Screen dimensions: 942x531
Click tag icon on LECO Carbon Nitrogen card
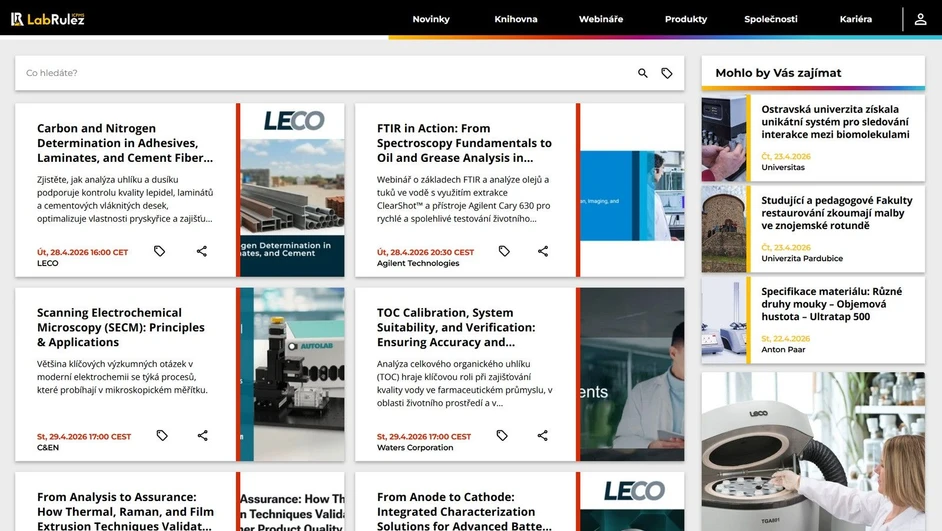pyautogui.click(x=159, y=251)
